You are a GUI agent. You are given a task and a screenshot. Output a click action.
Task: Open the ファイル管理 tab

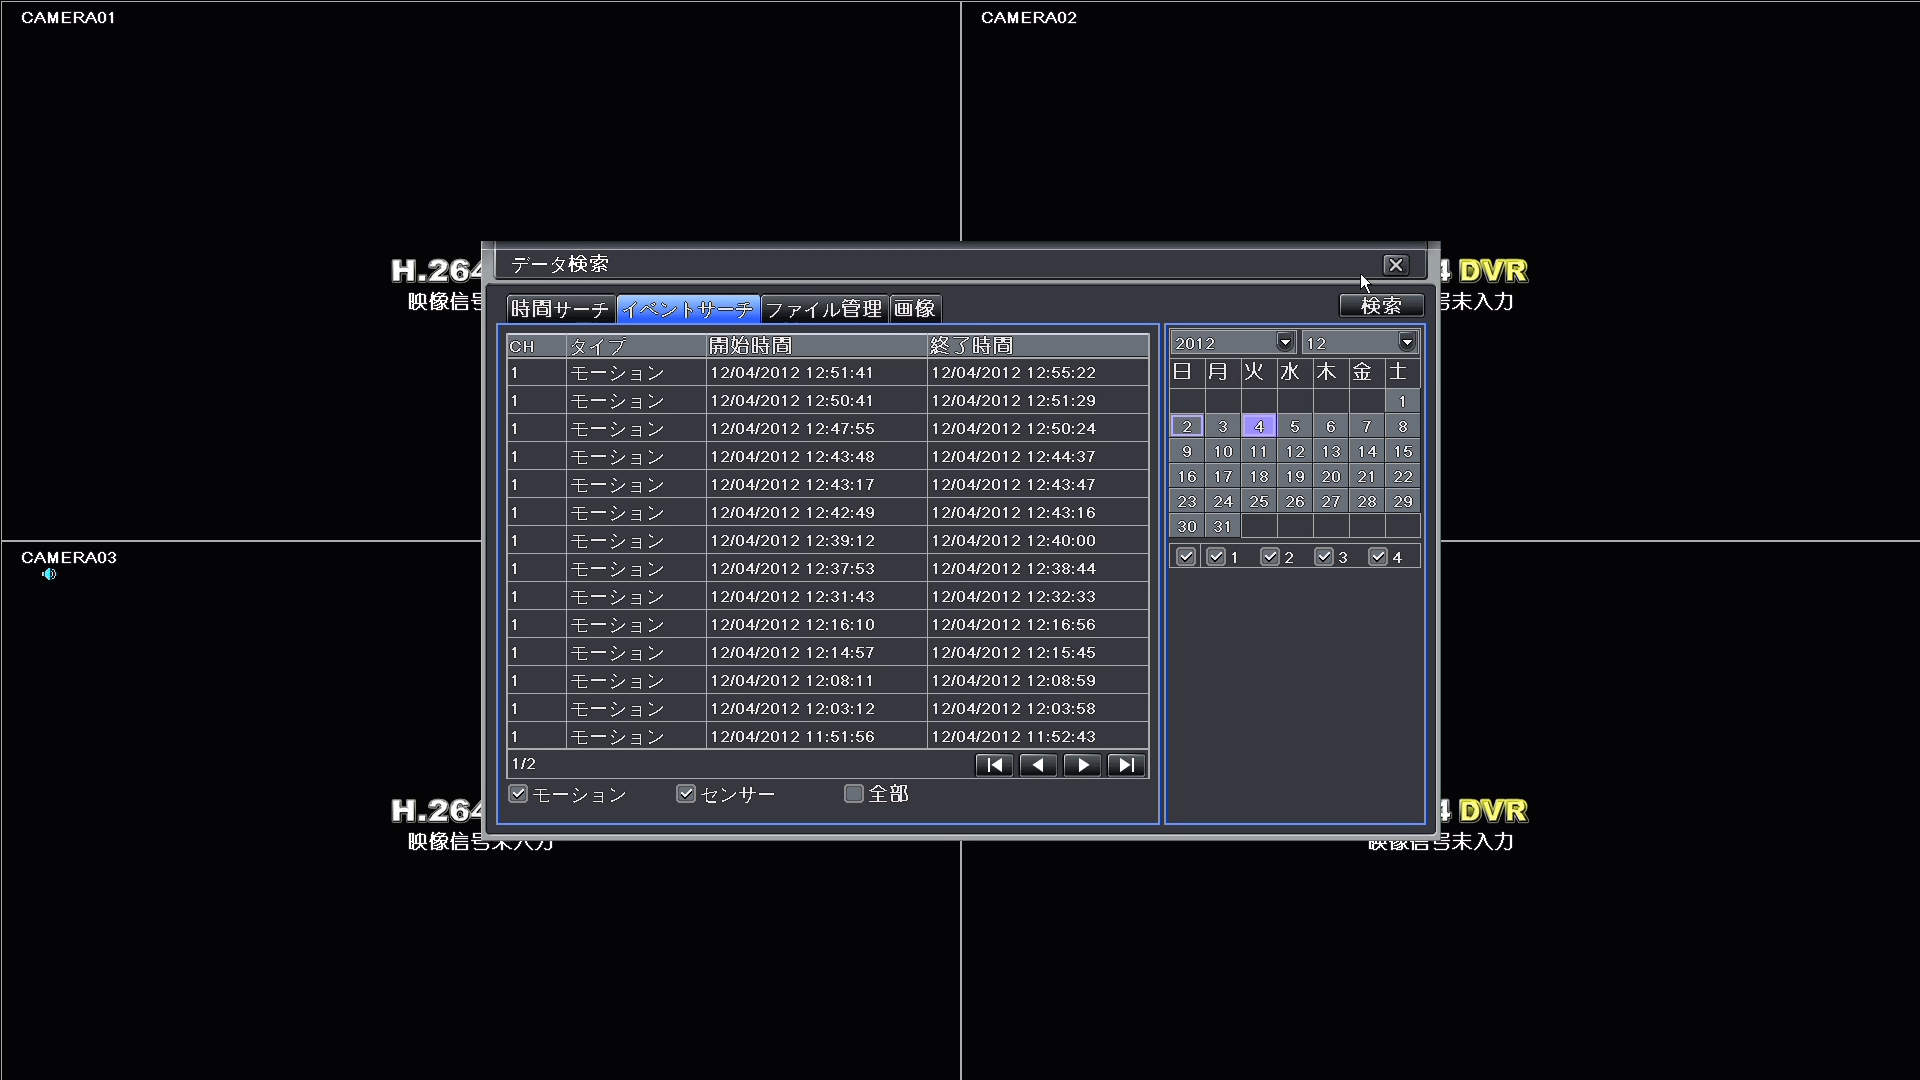[x=823, y=308]
